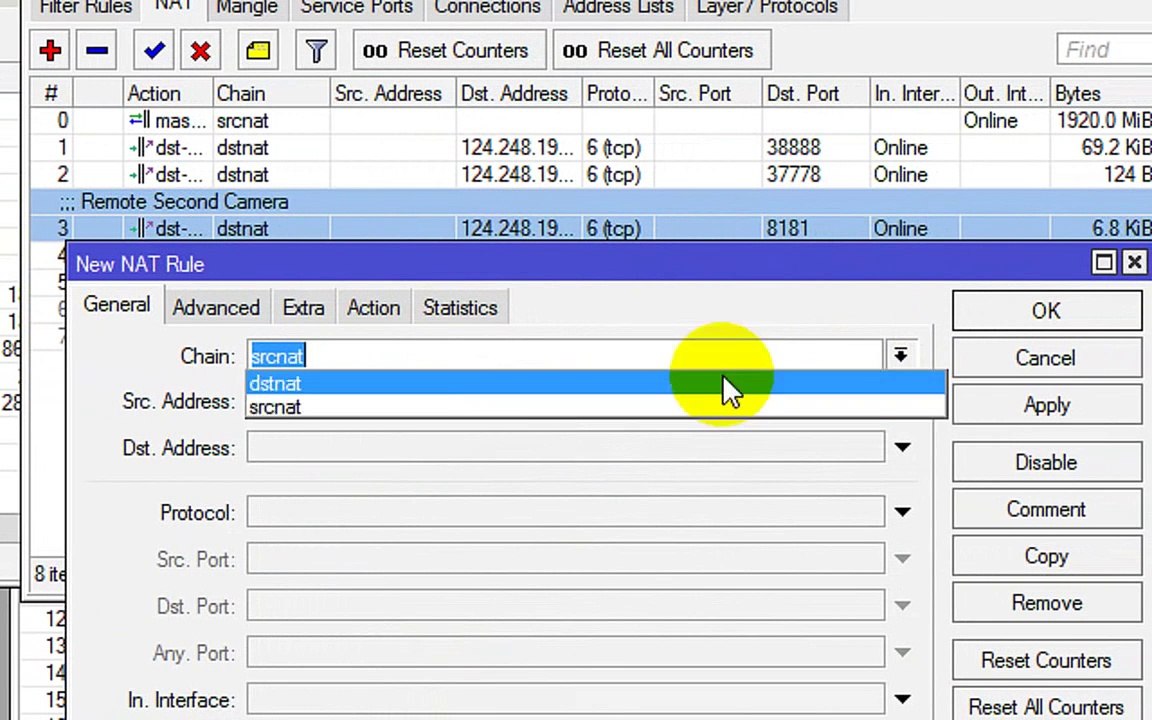Sort by the Dst. Address column header
This screenshot has width=1152, height=720.
pos(519,93)
